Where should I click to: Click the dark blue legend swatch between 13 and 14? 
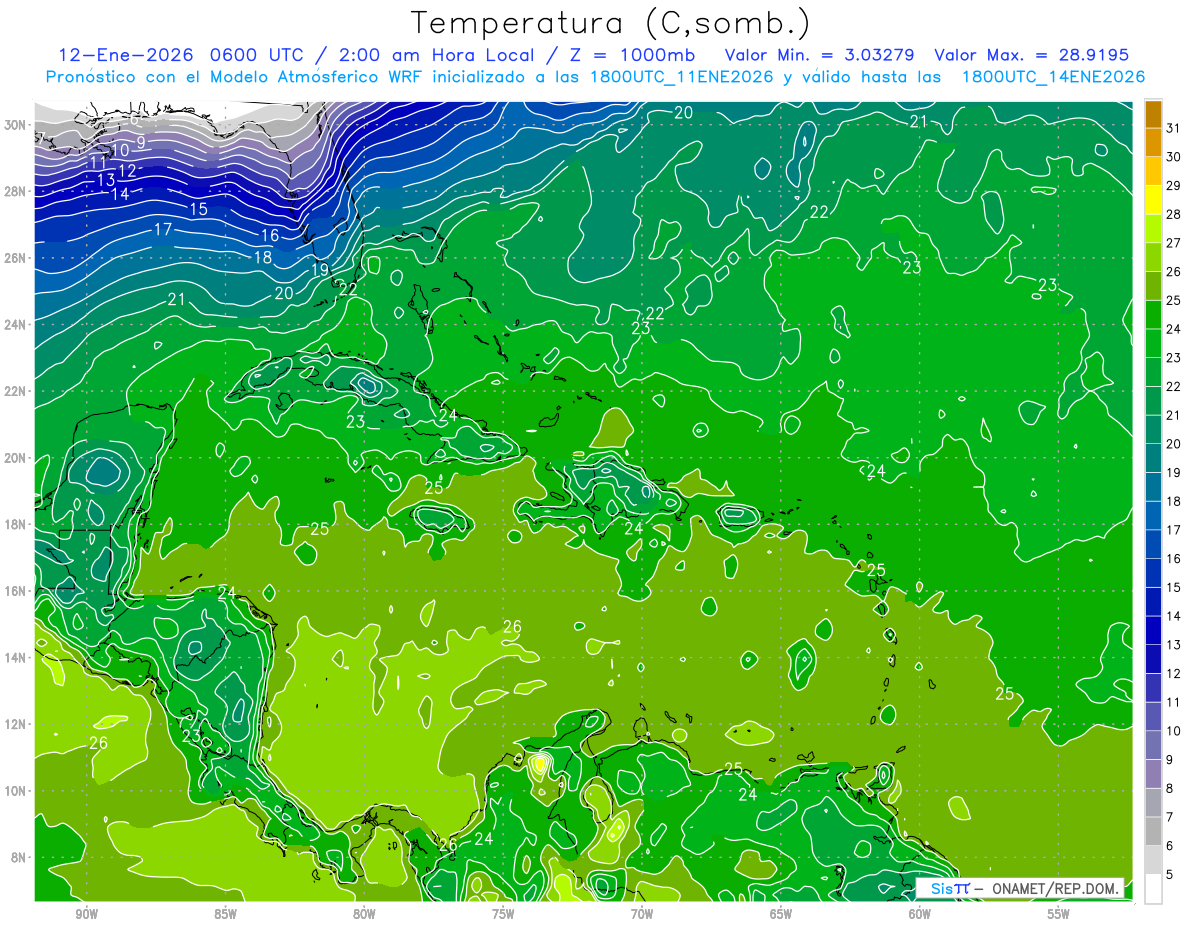1153,630
